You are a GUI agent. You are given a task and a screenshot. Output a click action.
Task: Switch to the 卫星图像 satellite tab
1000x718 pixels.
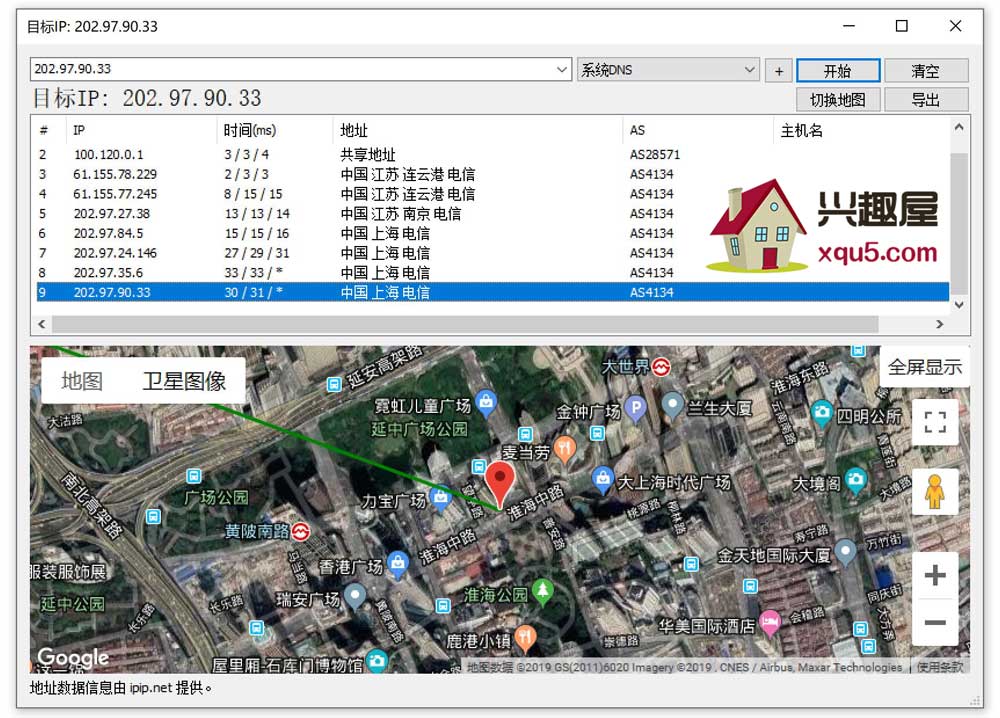coord(184,381)
